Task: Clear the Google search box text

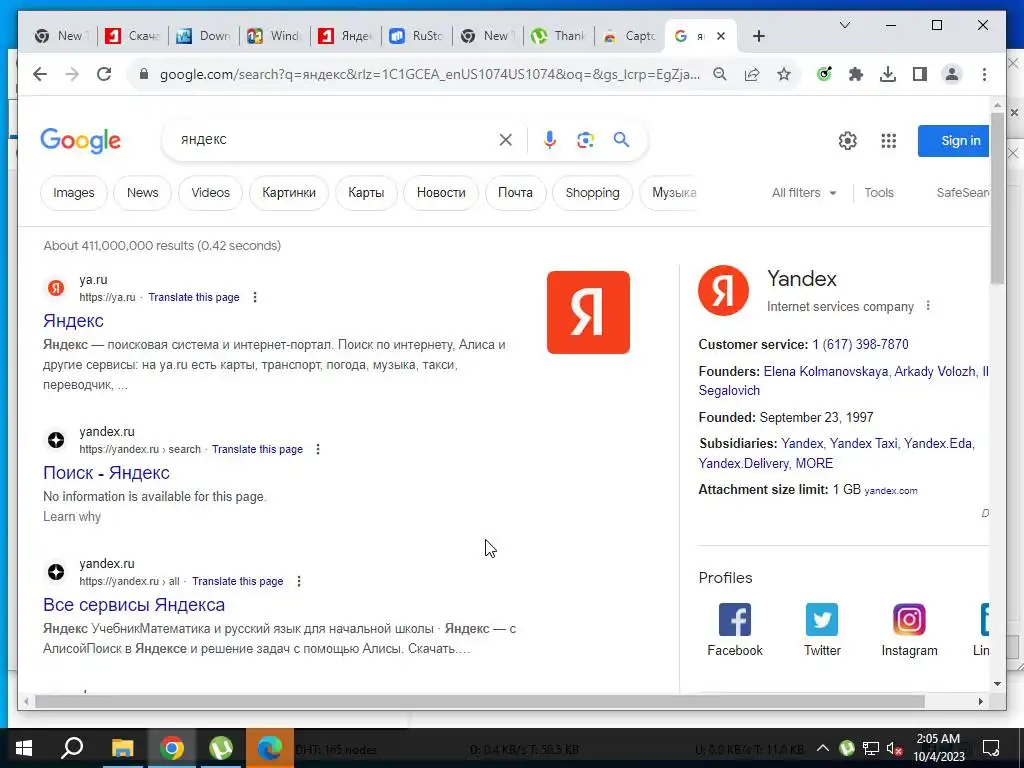Action: 505,140
